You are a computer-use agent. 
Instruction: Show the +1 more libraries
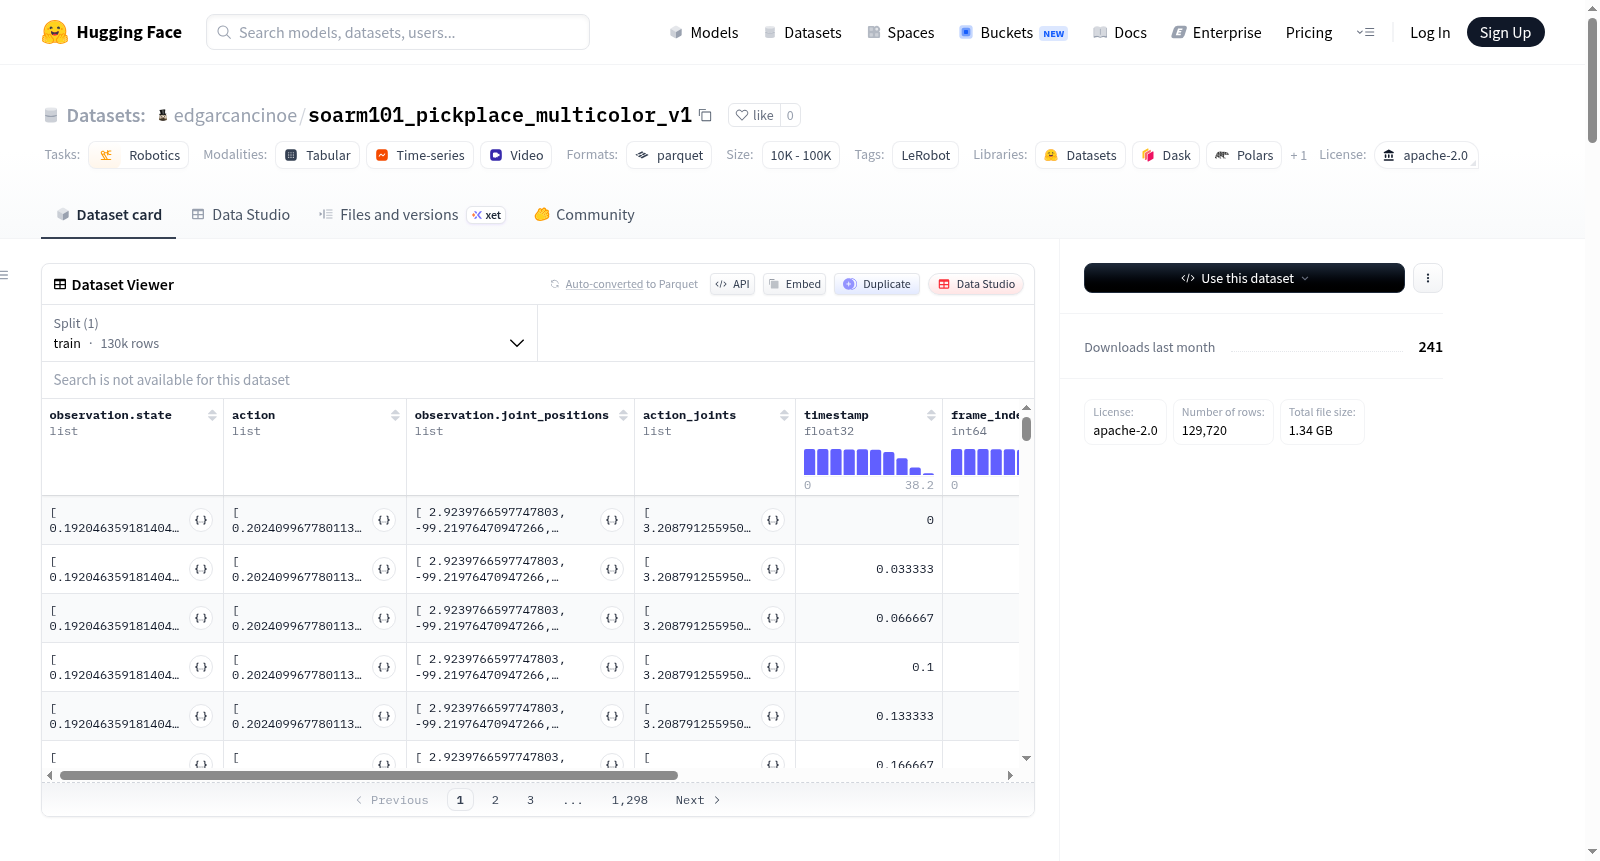pos(1298,155)
